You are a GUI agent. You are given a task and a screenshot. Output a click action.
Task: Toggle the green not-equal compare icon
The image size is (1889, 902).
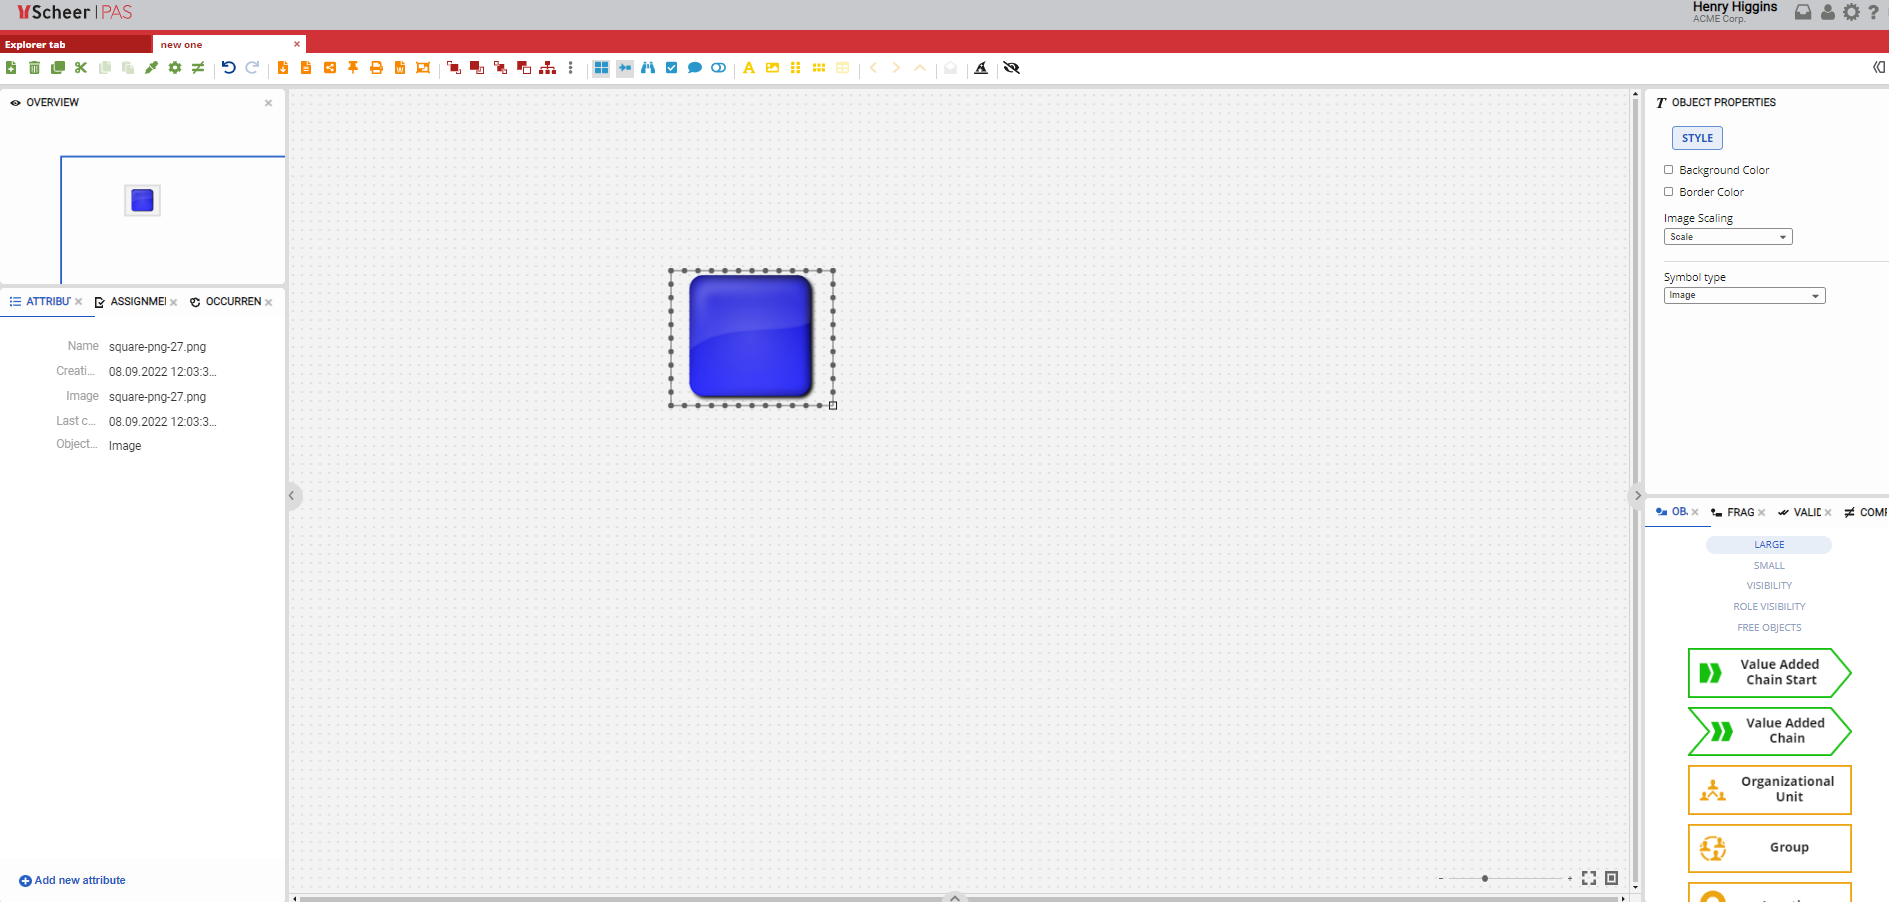pyautogui.click(x=198, y=68)
